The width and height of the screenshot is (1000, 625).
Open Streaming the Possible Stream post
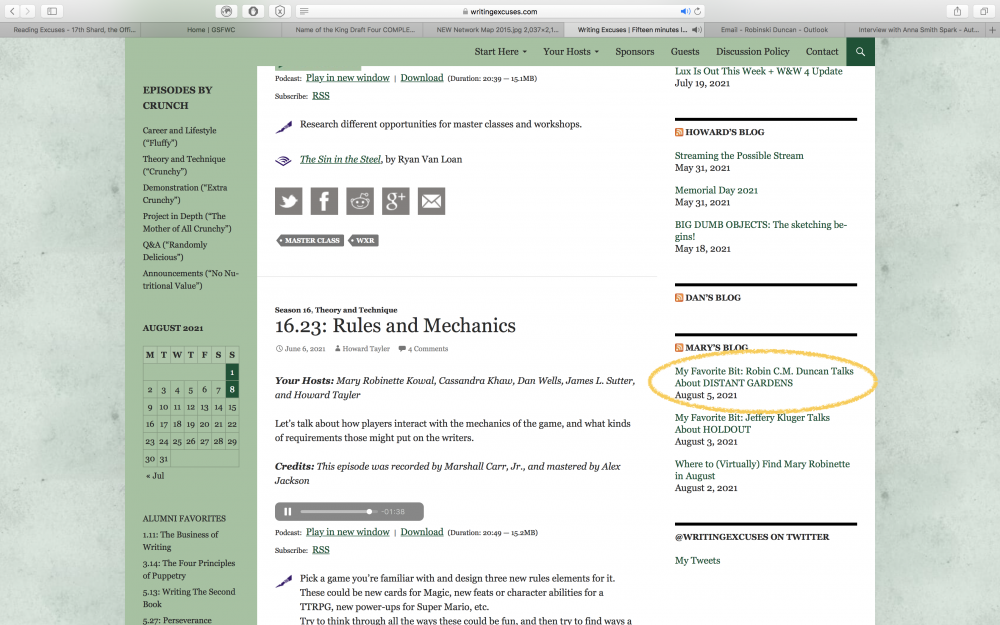[x=739, y=156]
